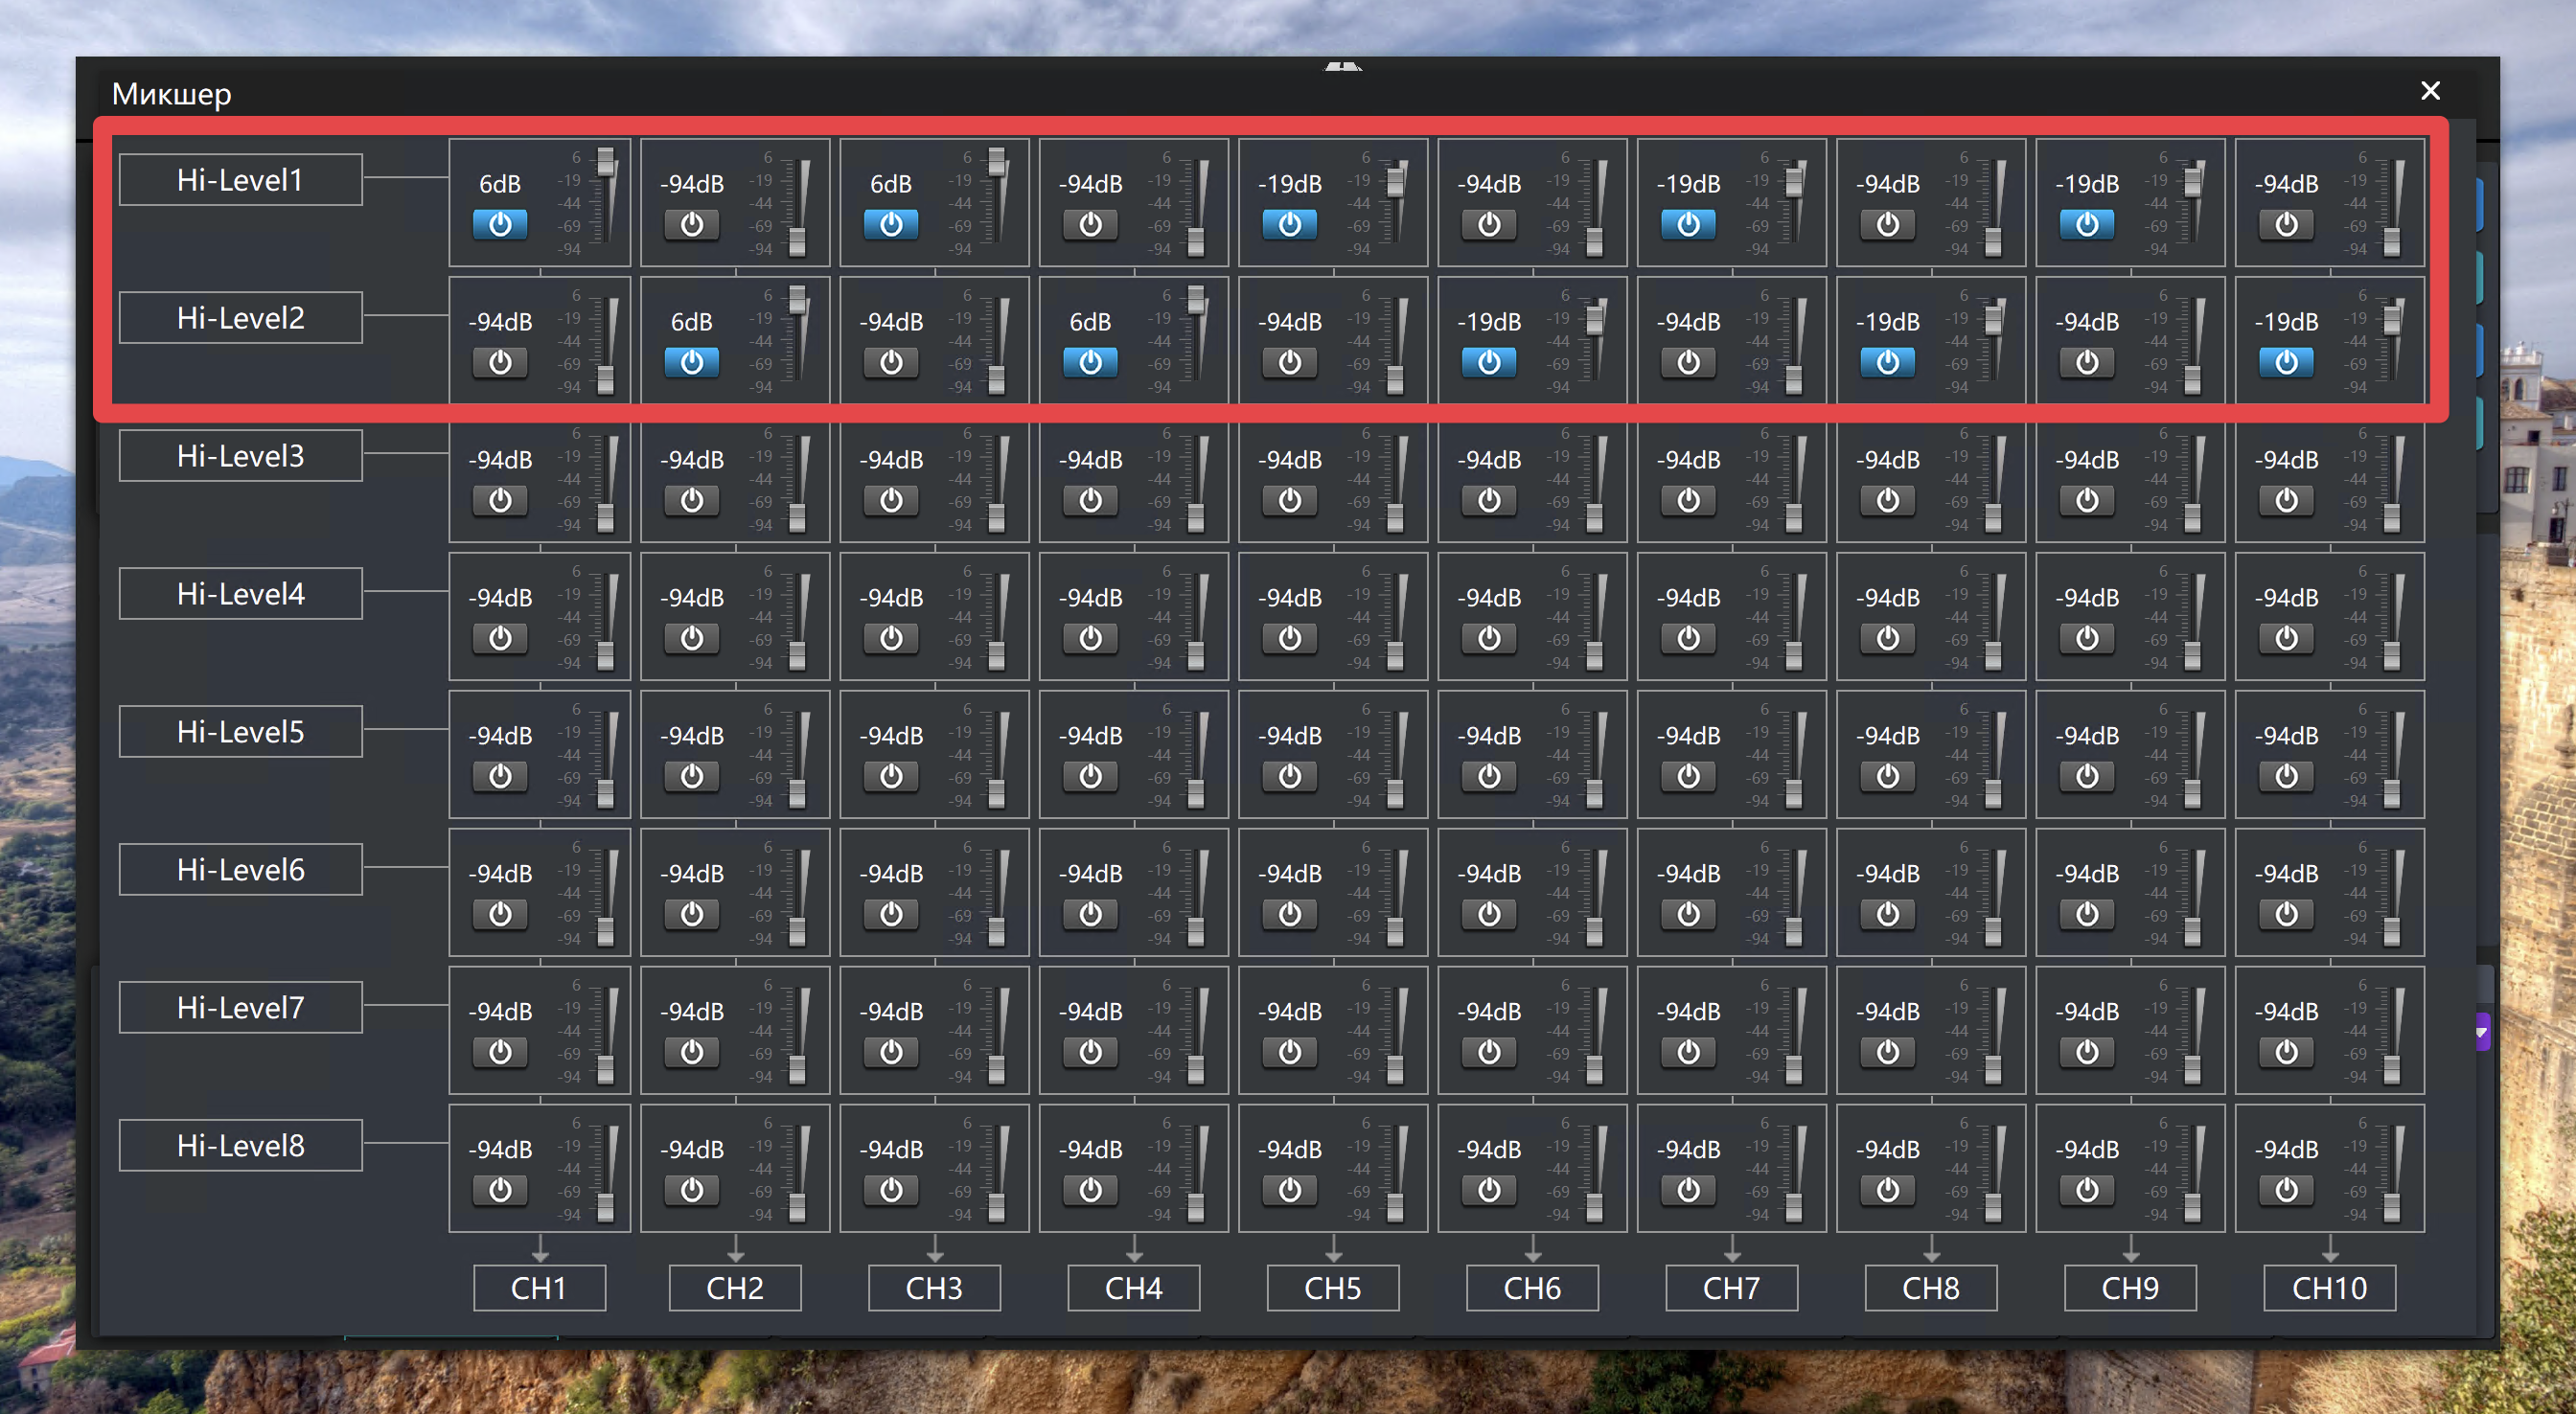Toggle power for Hi-Level4 to CH5

coord(1290,638)
